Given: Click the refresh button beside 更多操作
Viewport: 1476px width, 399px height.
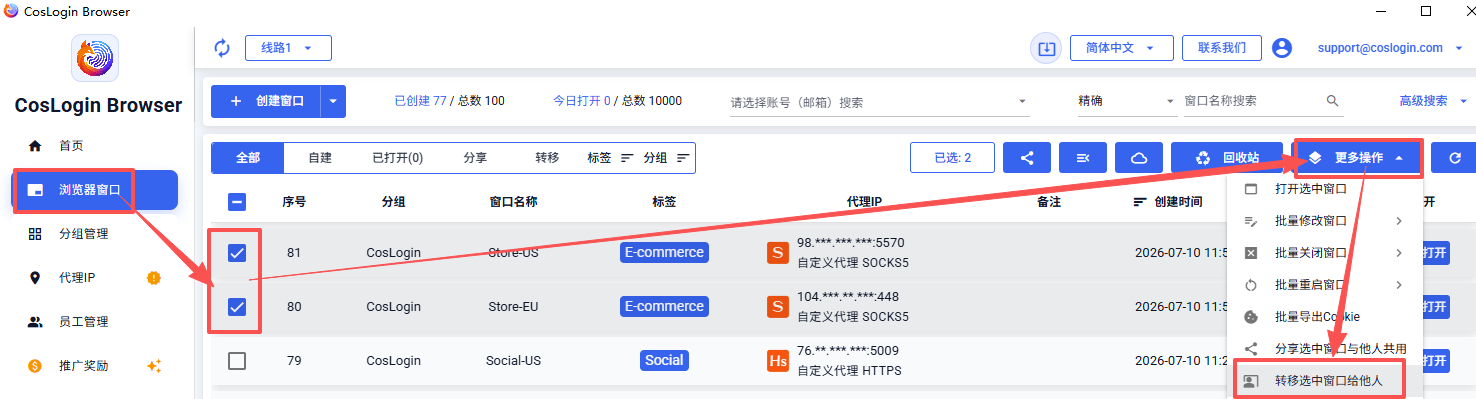Looking at the screenshot, I should pyautogui.click(x=1453, y=158).
